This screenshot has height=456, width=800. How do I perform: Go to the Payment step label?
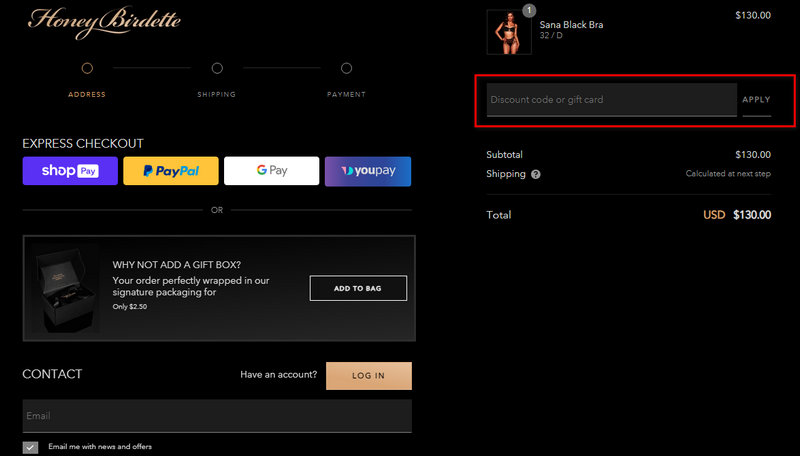pyautogui.click(x=346, y=95)
